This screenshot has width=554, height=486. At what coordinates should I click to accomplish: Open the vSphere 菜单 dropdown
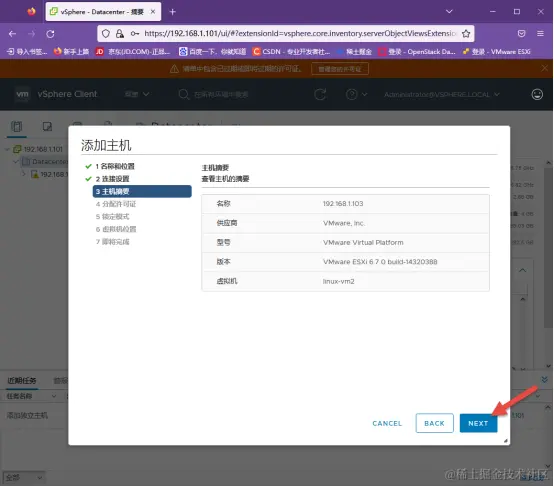coord(137,94)
